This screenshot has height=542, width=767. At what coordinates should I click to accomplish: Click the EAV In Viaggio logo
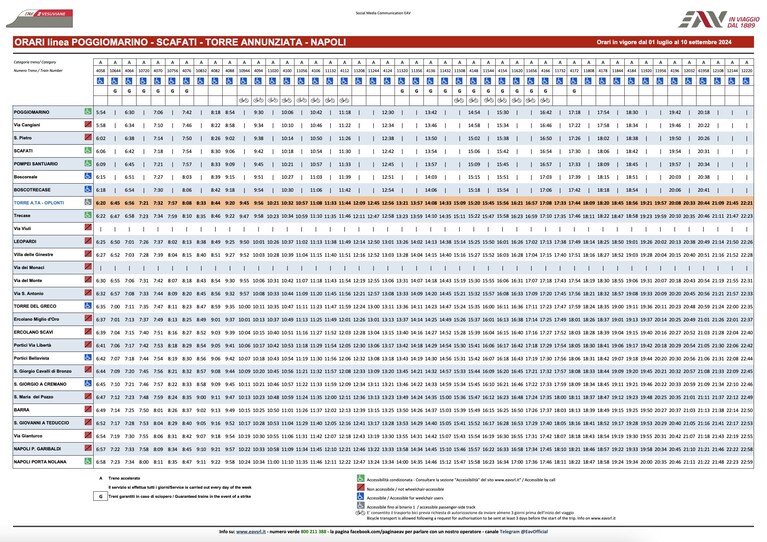719,19
